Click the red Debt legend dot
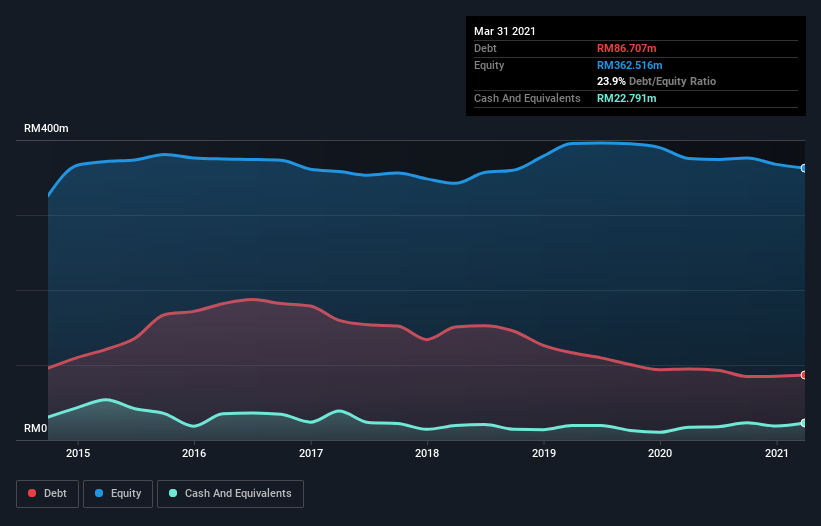Viewport: 821px width, 526px height. click(x=32, y=493)
